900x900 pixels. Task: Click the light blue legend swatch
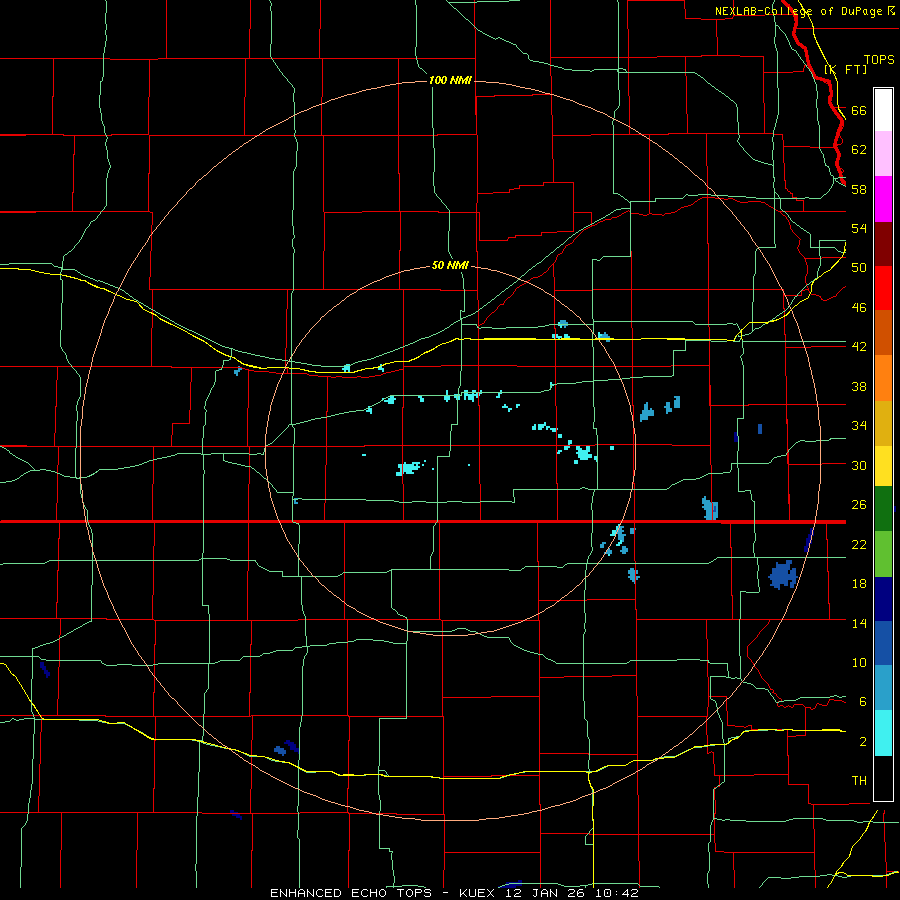click(883, 688)
